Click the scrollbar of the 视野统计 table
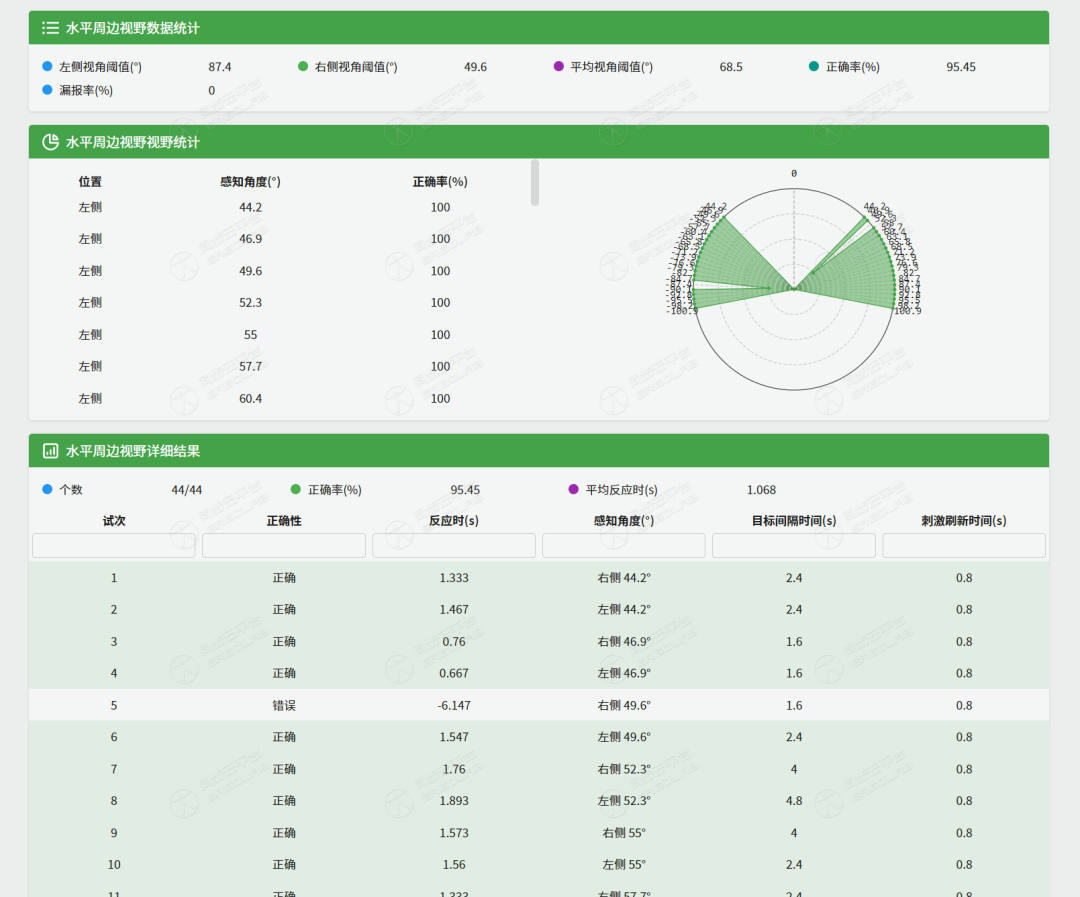This screenshot has height=897, width=1080. pyautogui.click(x=535, y=183)
